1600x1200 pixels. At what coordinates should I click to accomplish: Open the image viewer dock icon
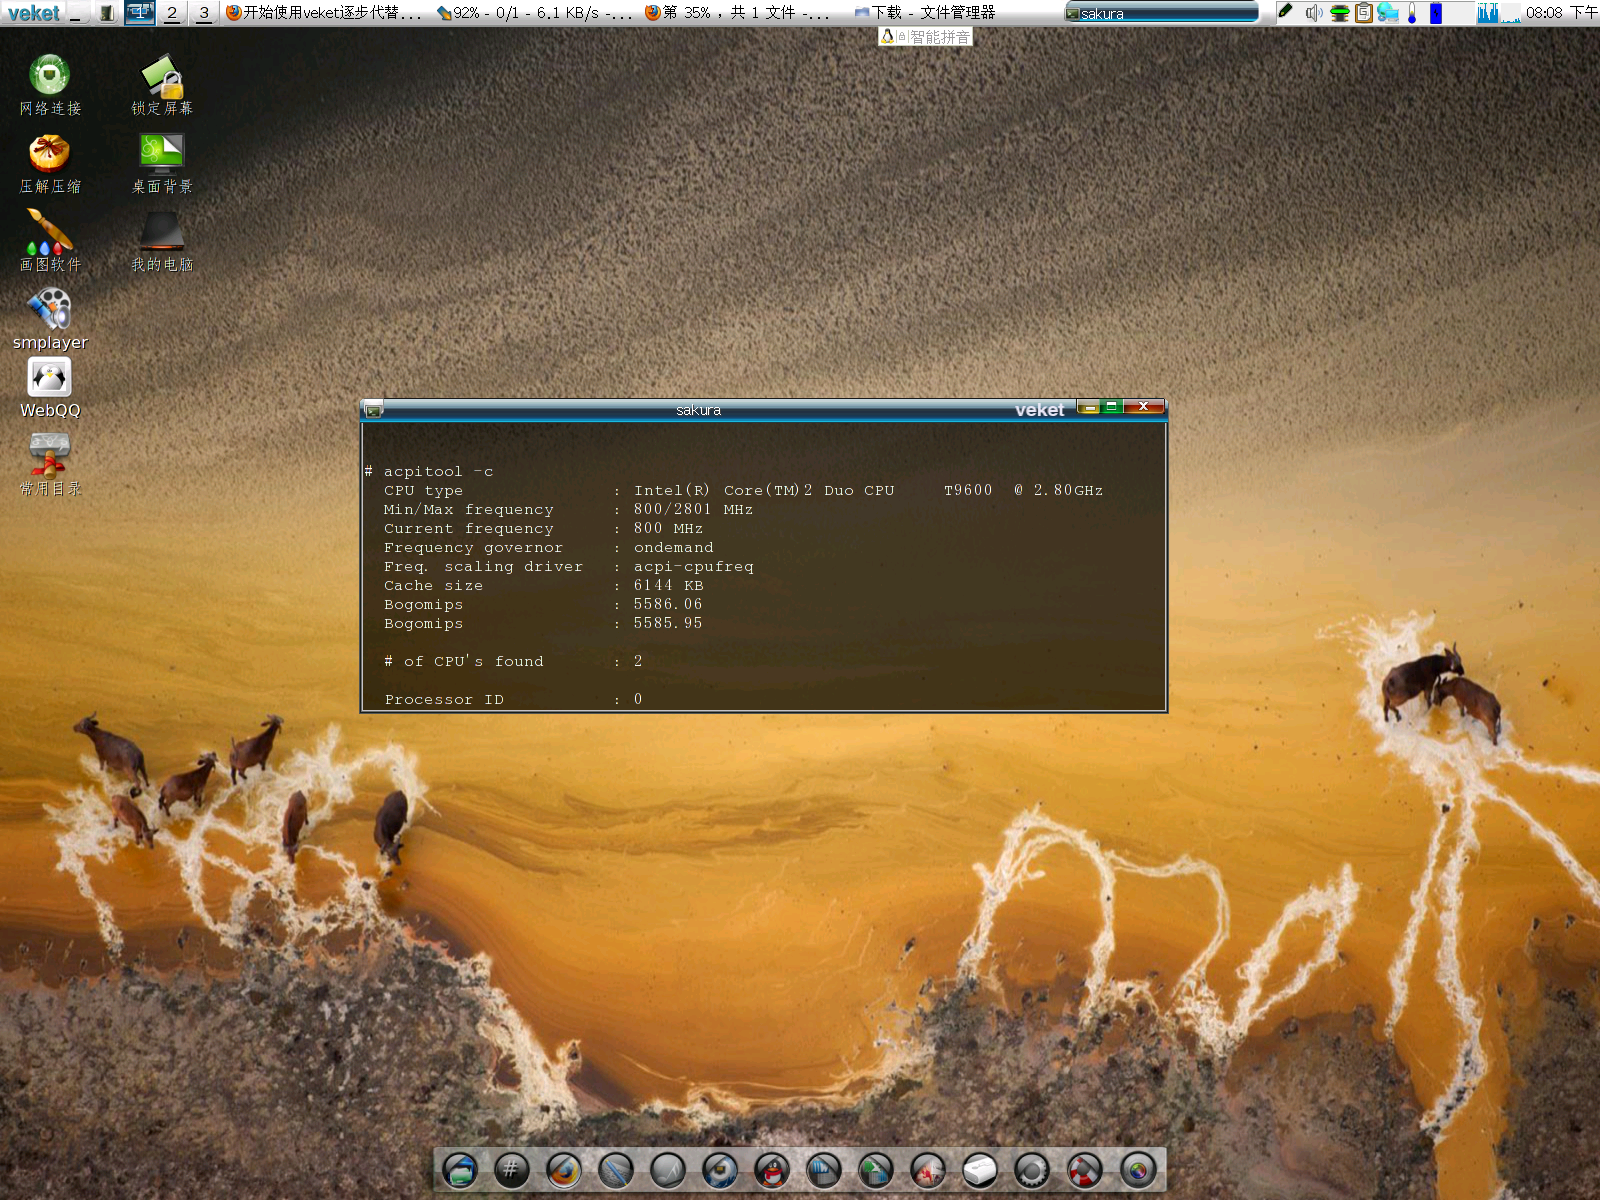point(927,1170)
